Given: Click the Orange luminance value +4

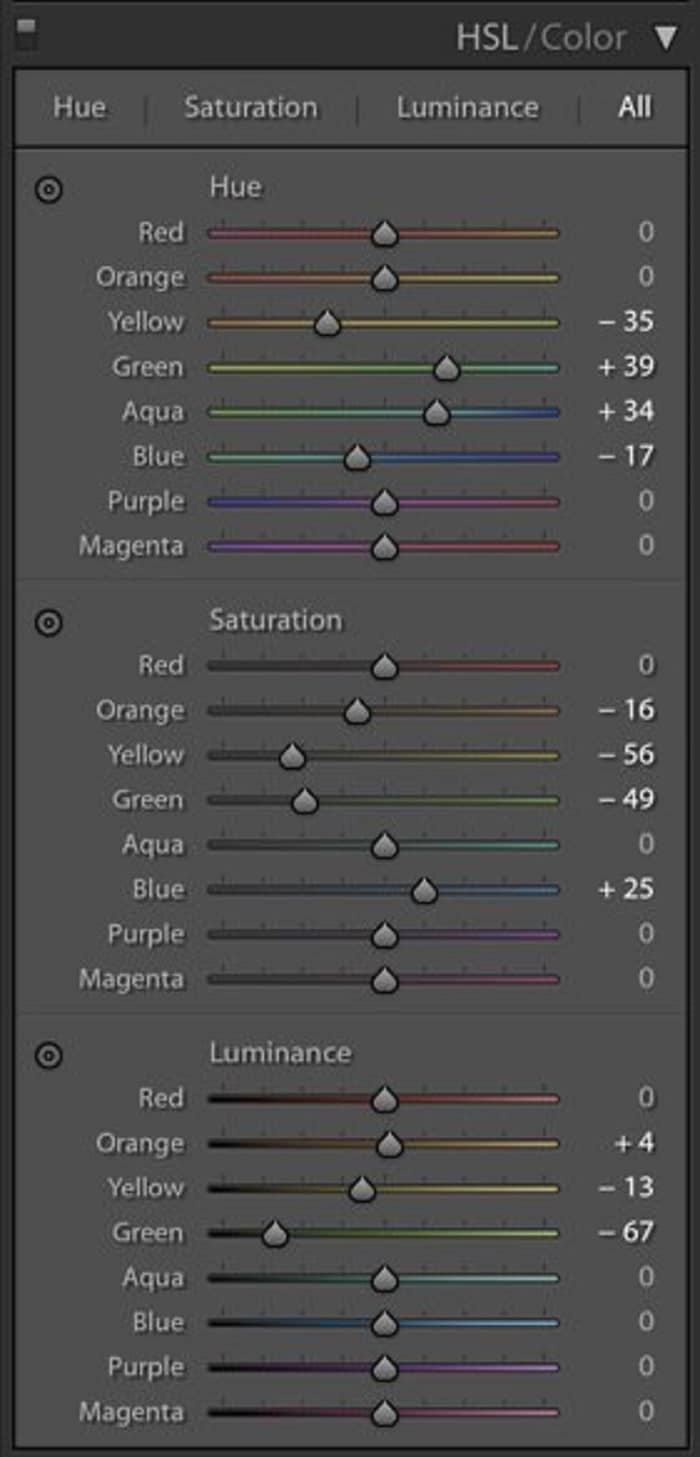Looking at the screenshot, I should pyautogui.click(x=635, y=1143).
